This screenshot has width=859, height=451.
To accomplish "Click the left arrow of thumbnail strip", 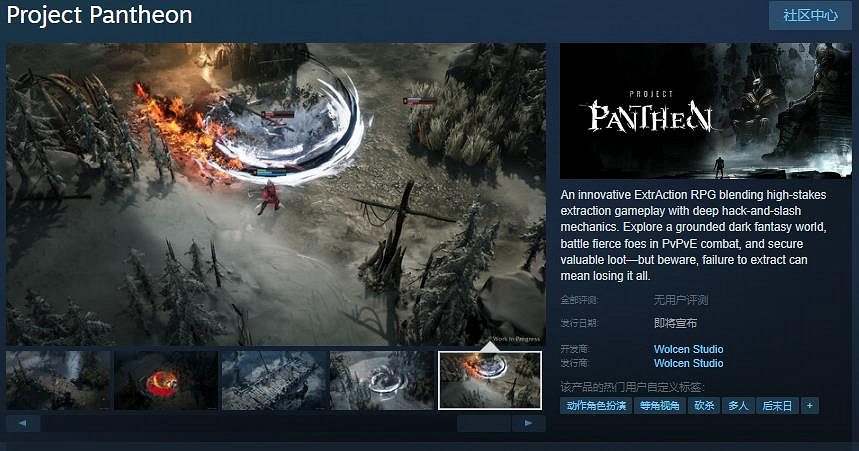I will pos(23,423).
